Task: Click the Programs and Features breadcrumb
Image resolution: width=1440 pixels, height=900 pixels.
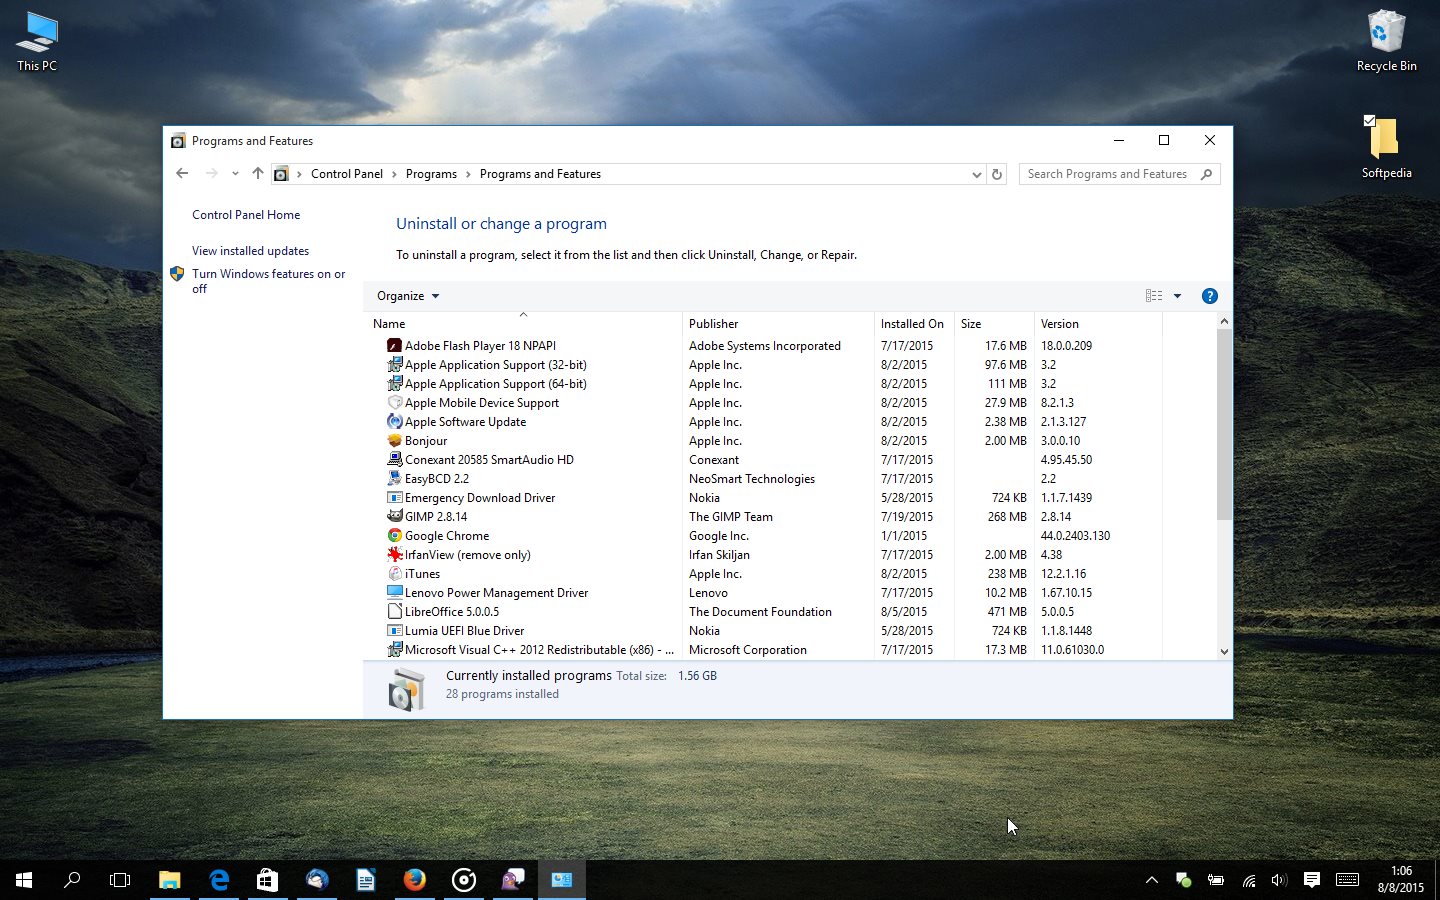Action: (540, 174)
